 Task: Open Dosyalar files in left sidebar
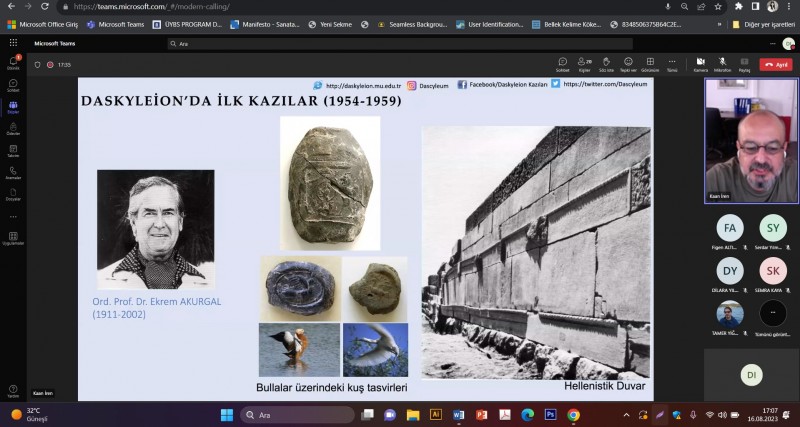[13, 195]
